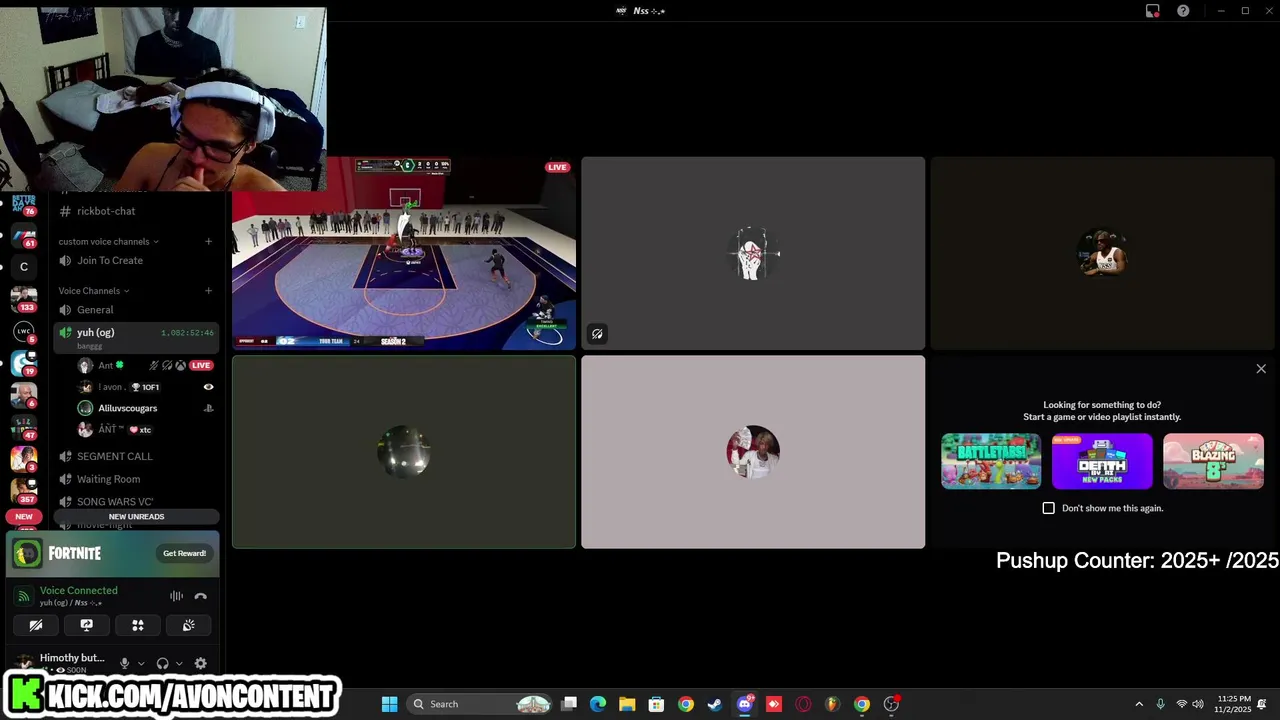
Task: Jump to NEW UNREADS in channel list
Action: (x=136, y=516)
